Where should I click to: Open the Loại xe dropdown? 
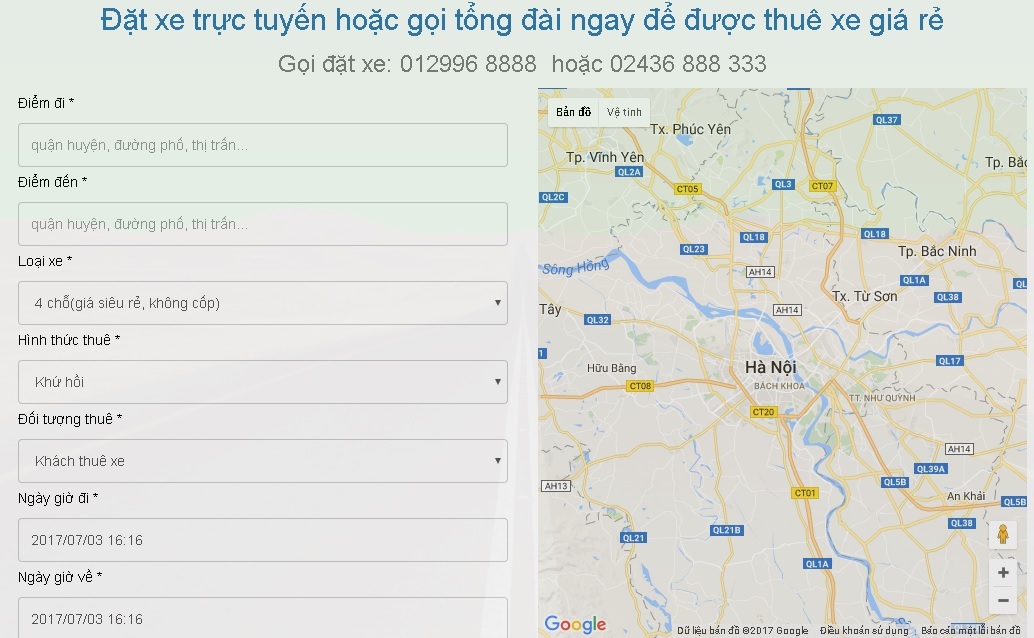coord(262,303)
